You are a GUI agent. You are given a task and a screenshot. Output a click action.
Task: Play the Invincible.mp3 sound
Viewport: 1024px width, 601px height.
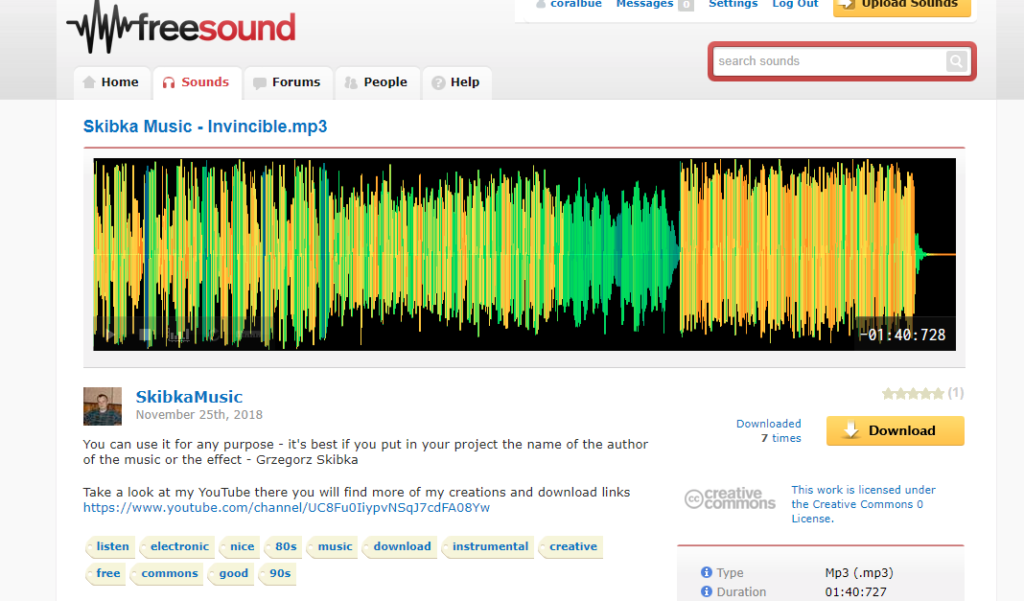tap(110, 335)
